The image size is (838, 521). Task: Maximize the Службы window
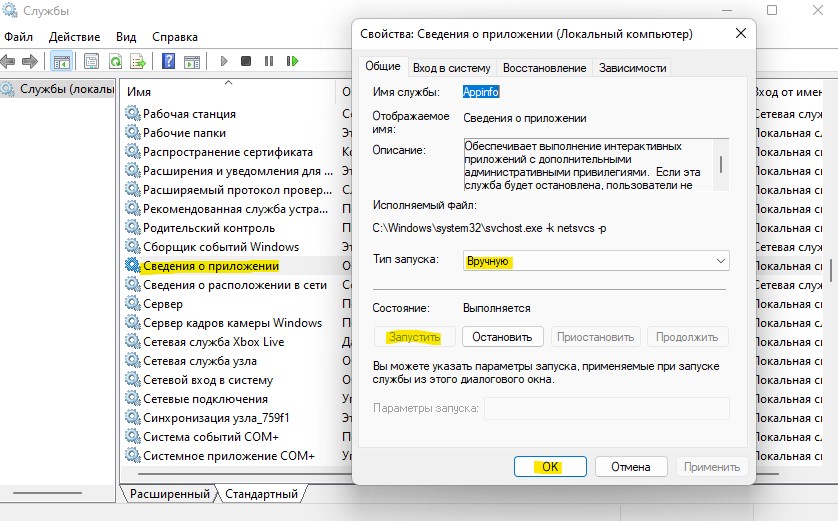[772, 10]
